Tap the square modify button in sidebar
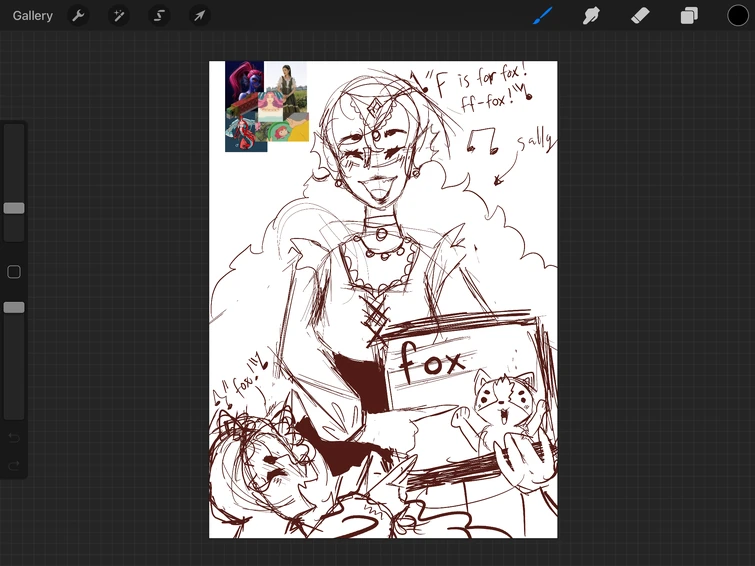Screen dimensions: 755x566 pos(14,272)
